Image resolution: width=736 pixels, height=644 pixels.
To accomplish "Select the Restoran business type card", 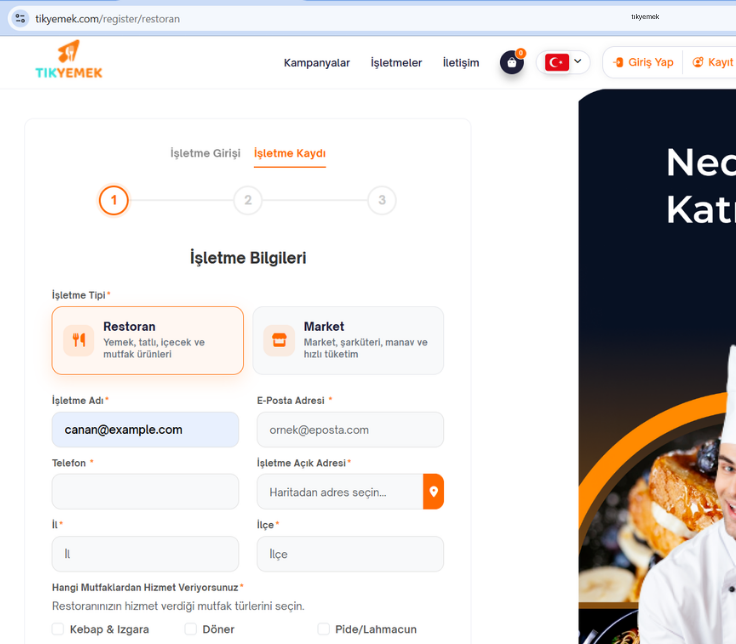I will [x=148, y=340].
